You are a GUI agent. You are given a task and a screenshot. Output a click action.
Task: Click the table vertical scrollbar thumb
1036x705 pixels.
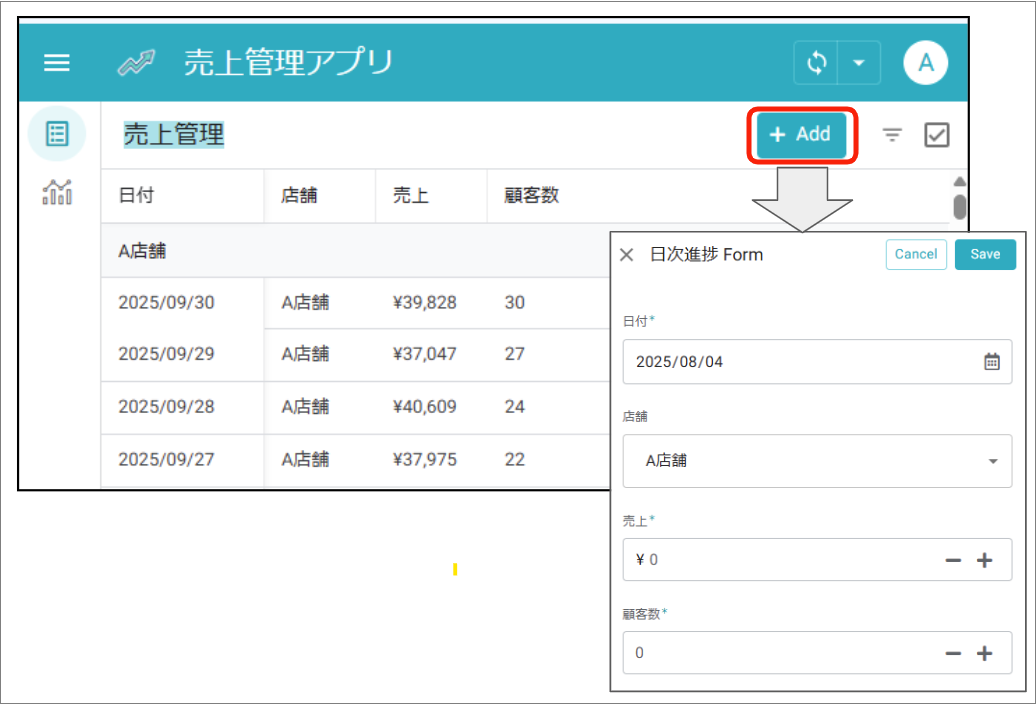959,206
